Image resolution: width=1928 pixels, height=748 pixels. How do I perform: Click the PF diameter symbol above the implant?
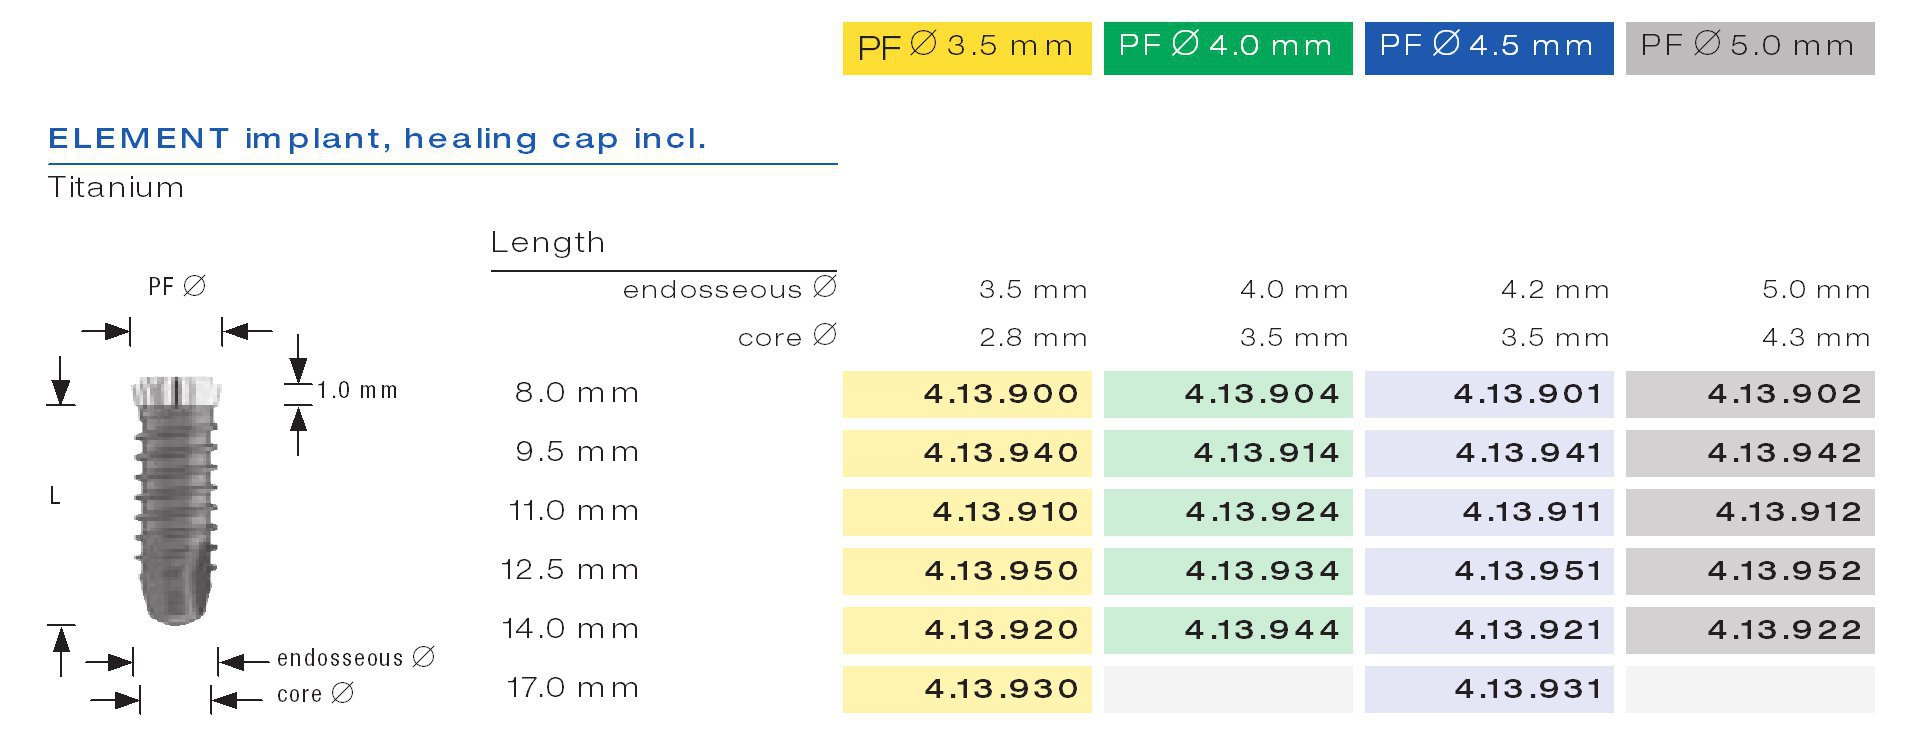(x=177, y=287)
